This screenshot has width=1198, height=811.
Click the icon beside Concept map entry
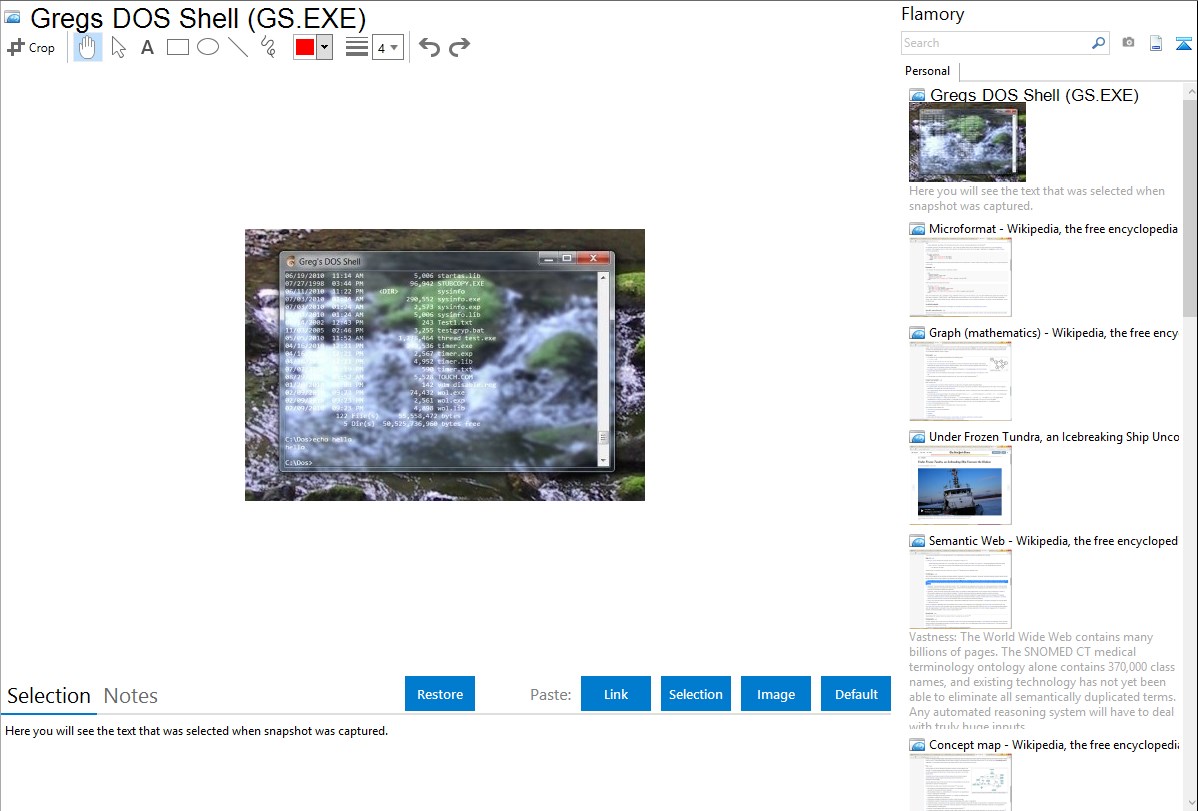[917, 745]
